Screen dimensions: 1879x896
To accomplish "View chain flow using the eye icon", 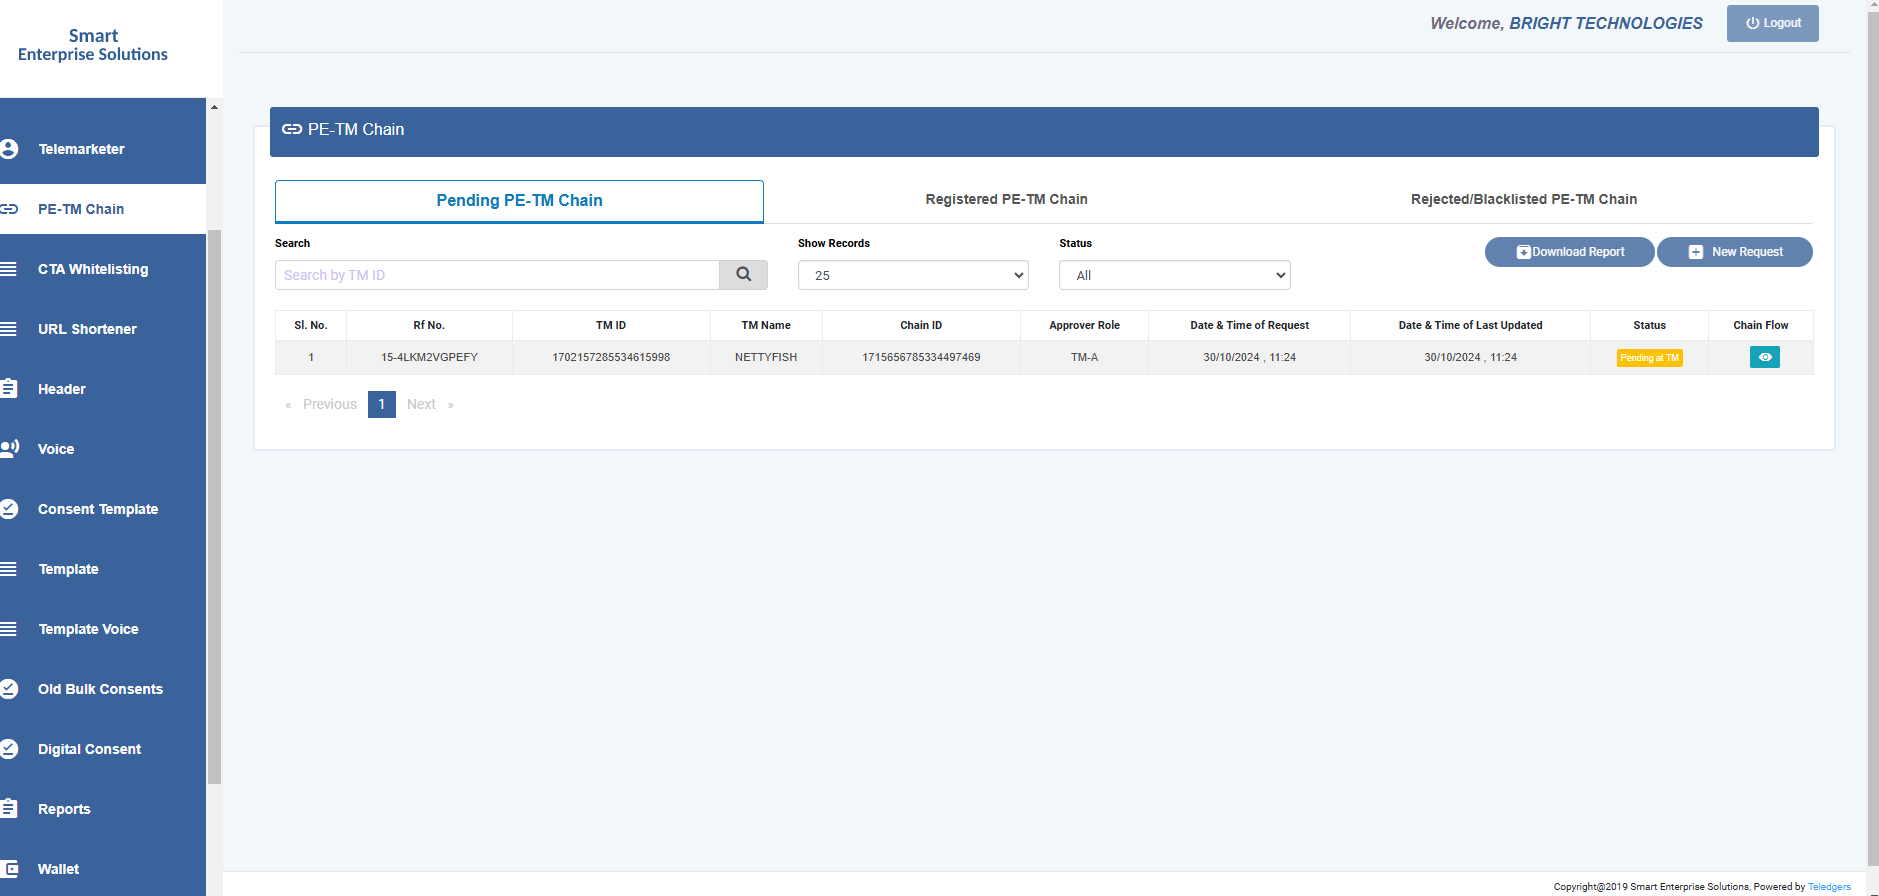I will 1764,357.
